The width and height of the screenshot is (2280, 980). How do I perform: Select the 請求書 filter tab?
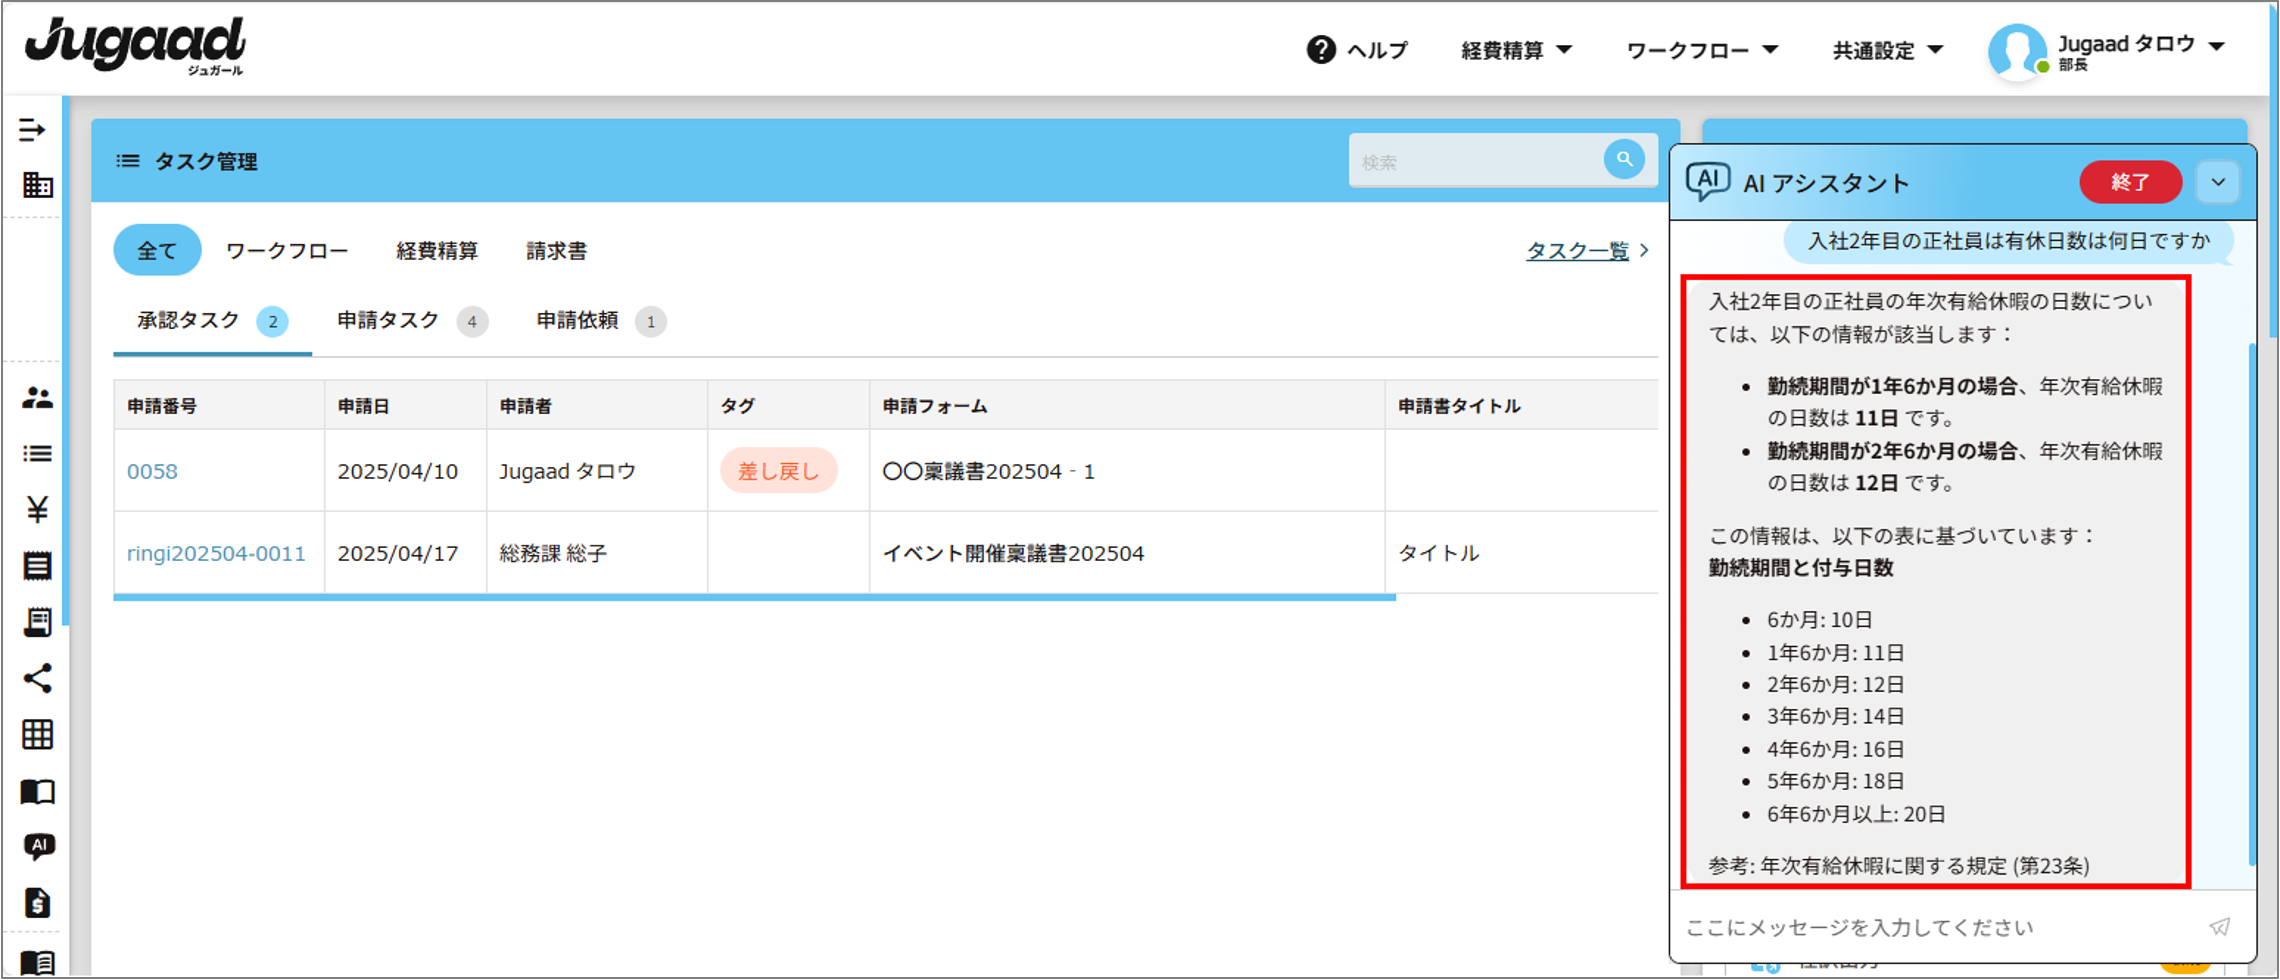(556, 251)
